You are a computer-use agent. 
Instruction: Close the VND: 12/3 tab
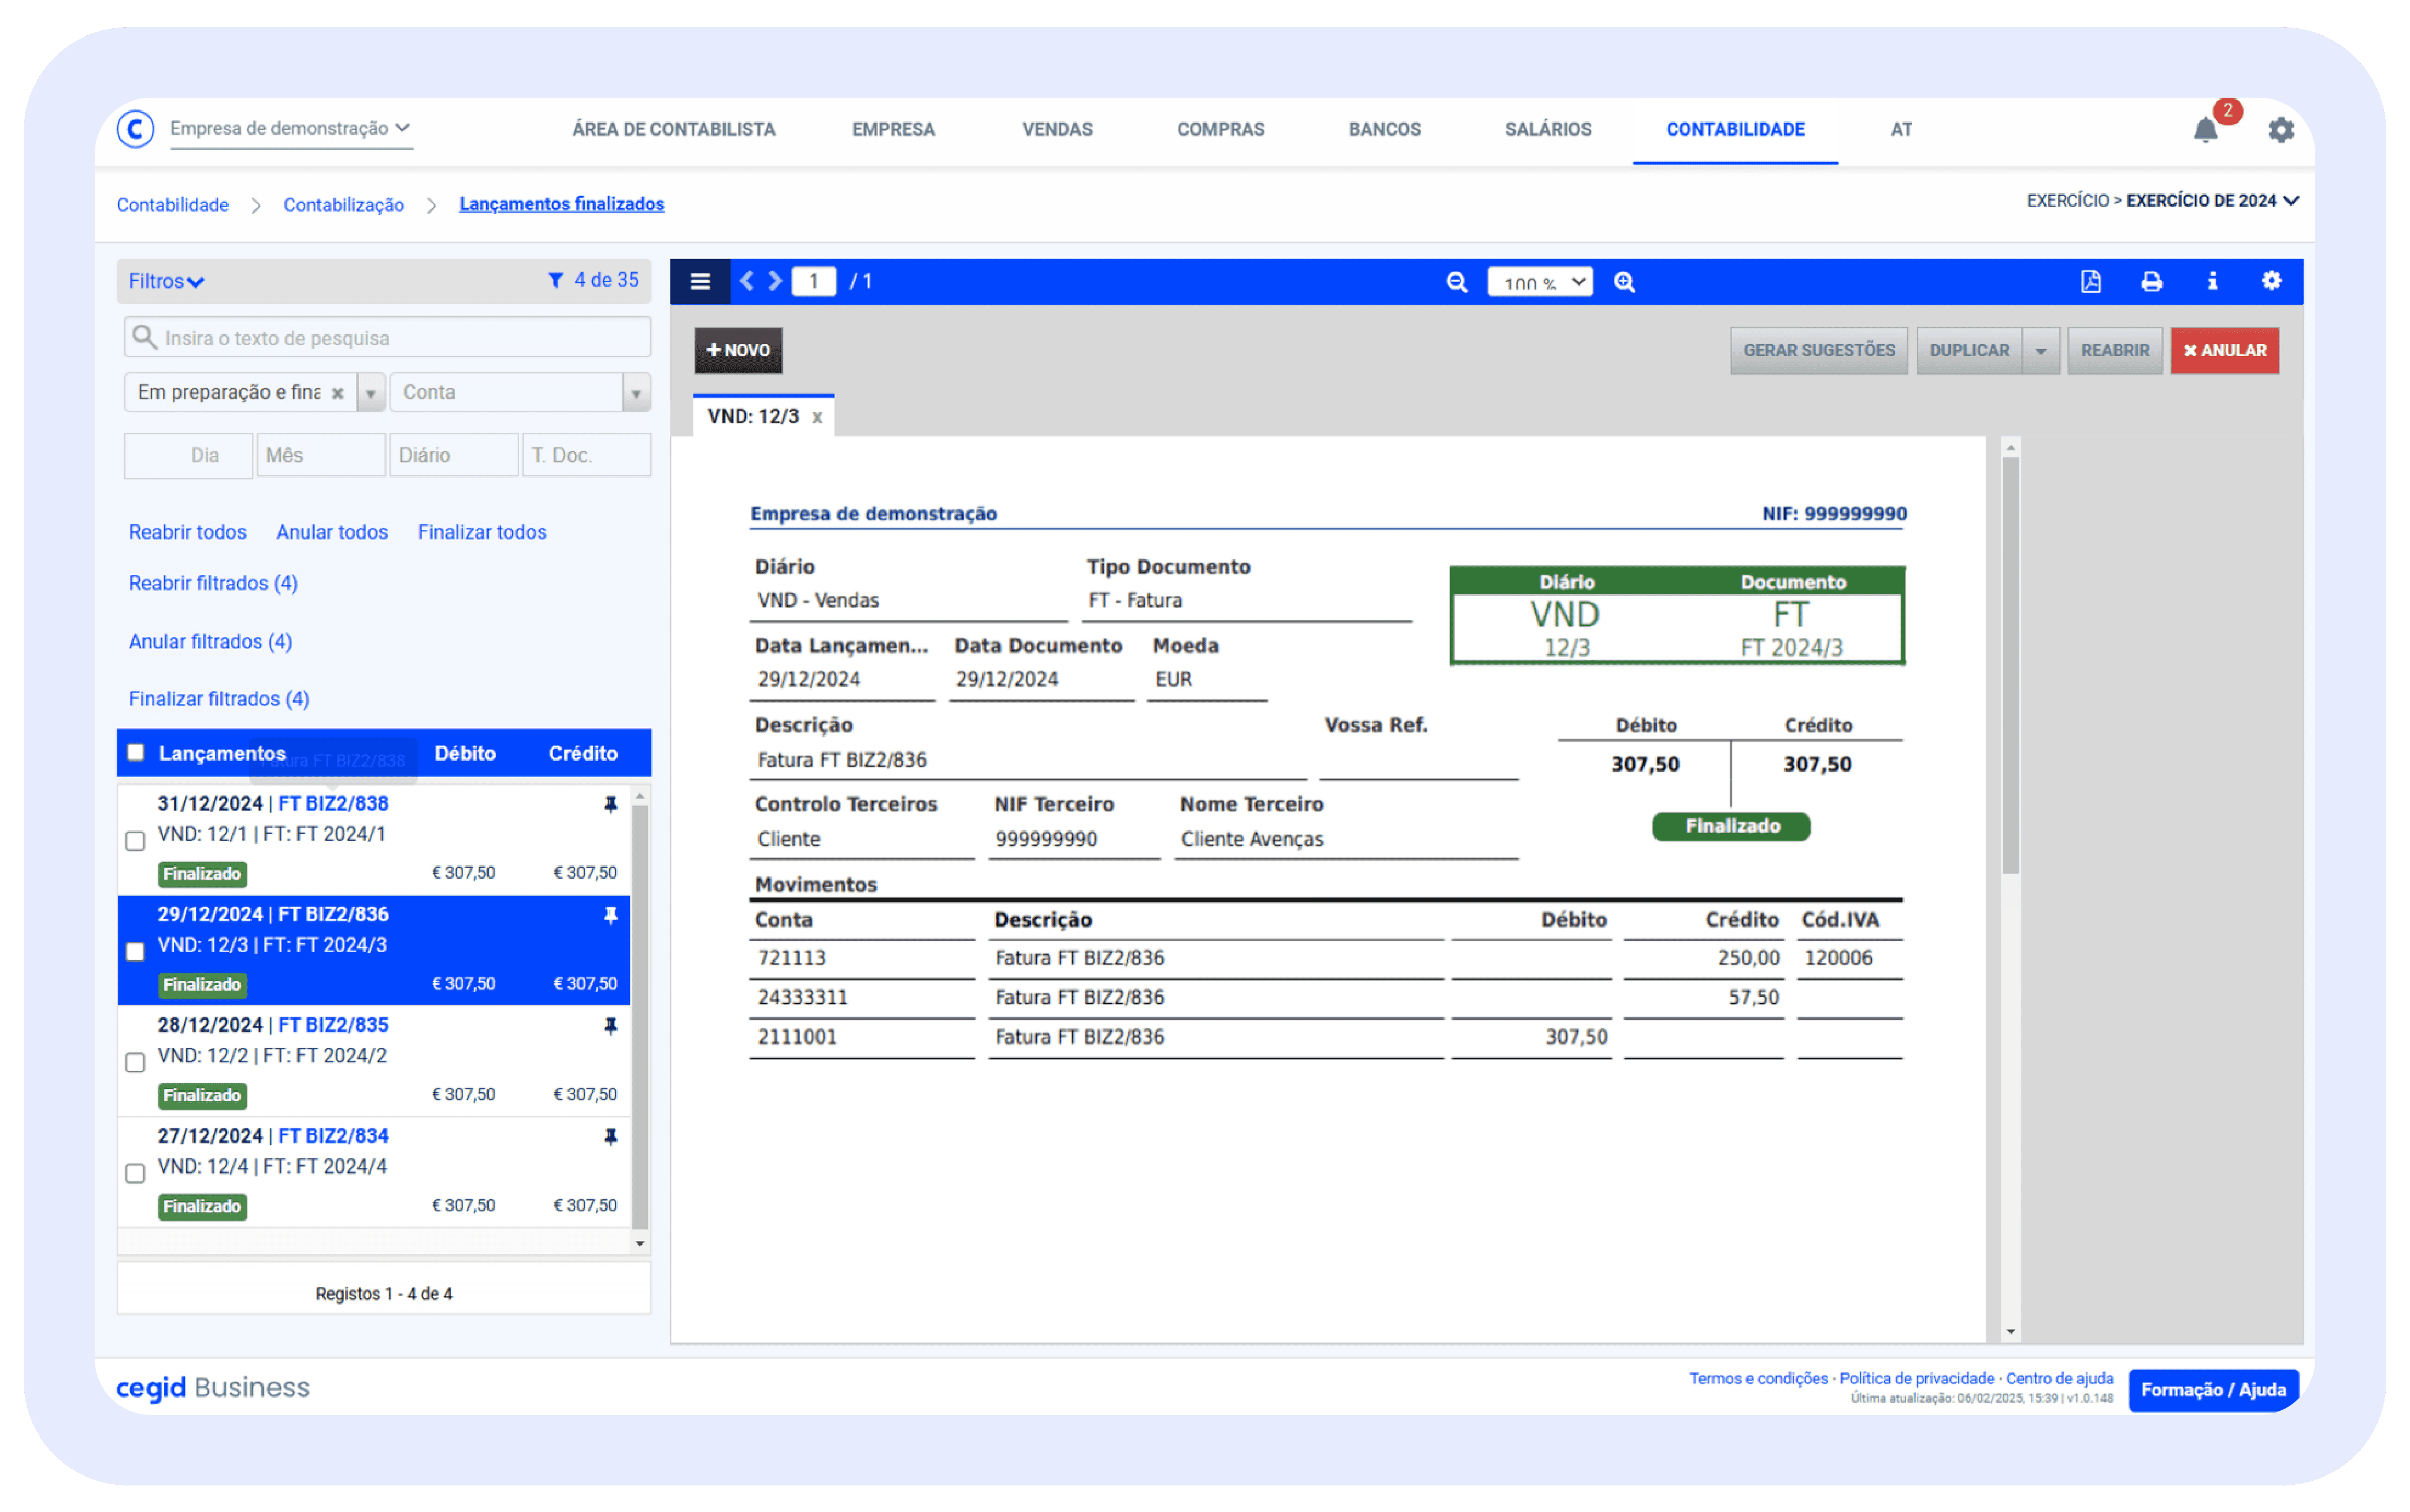click(x=817, y=418)
